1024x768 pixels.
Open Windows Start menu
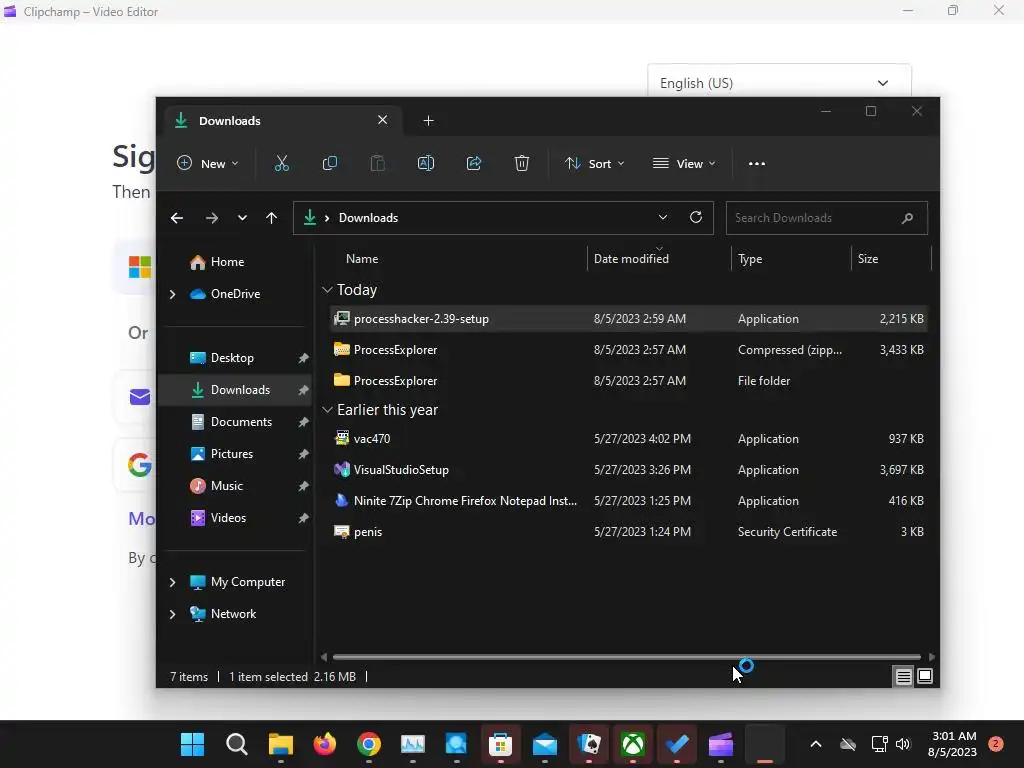coord(193,744)
